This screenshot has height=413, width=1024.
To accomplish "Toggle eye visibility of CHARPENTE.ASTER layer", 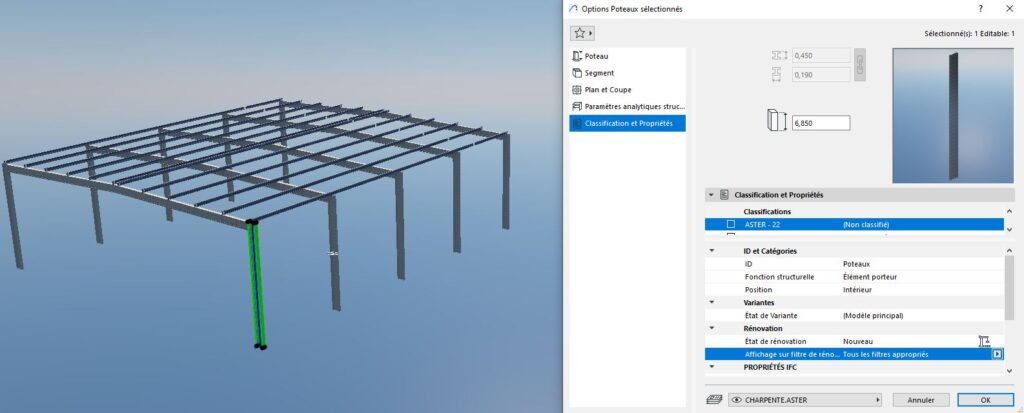I will coord(736,399).
